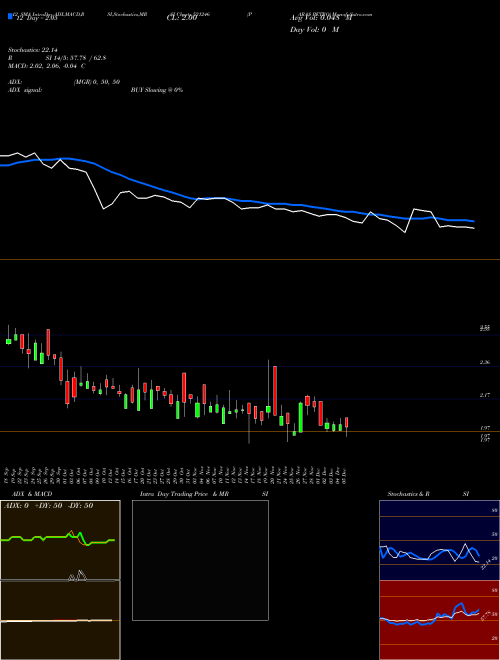This screenshot has width=500, height=660.
Task: Click the 'ADX signal:' label
Action: [x=25, y=90]
